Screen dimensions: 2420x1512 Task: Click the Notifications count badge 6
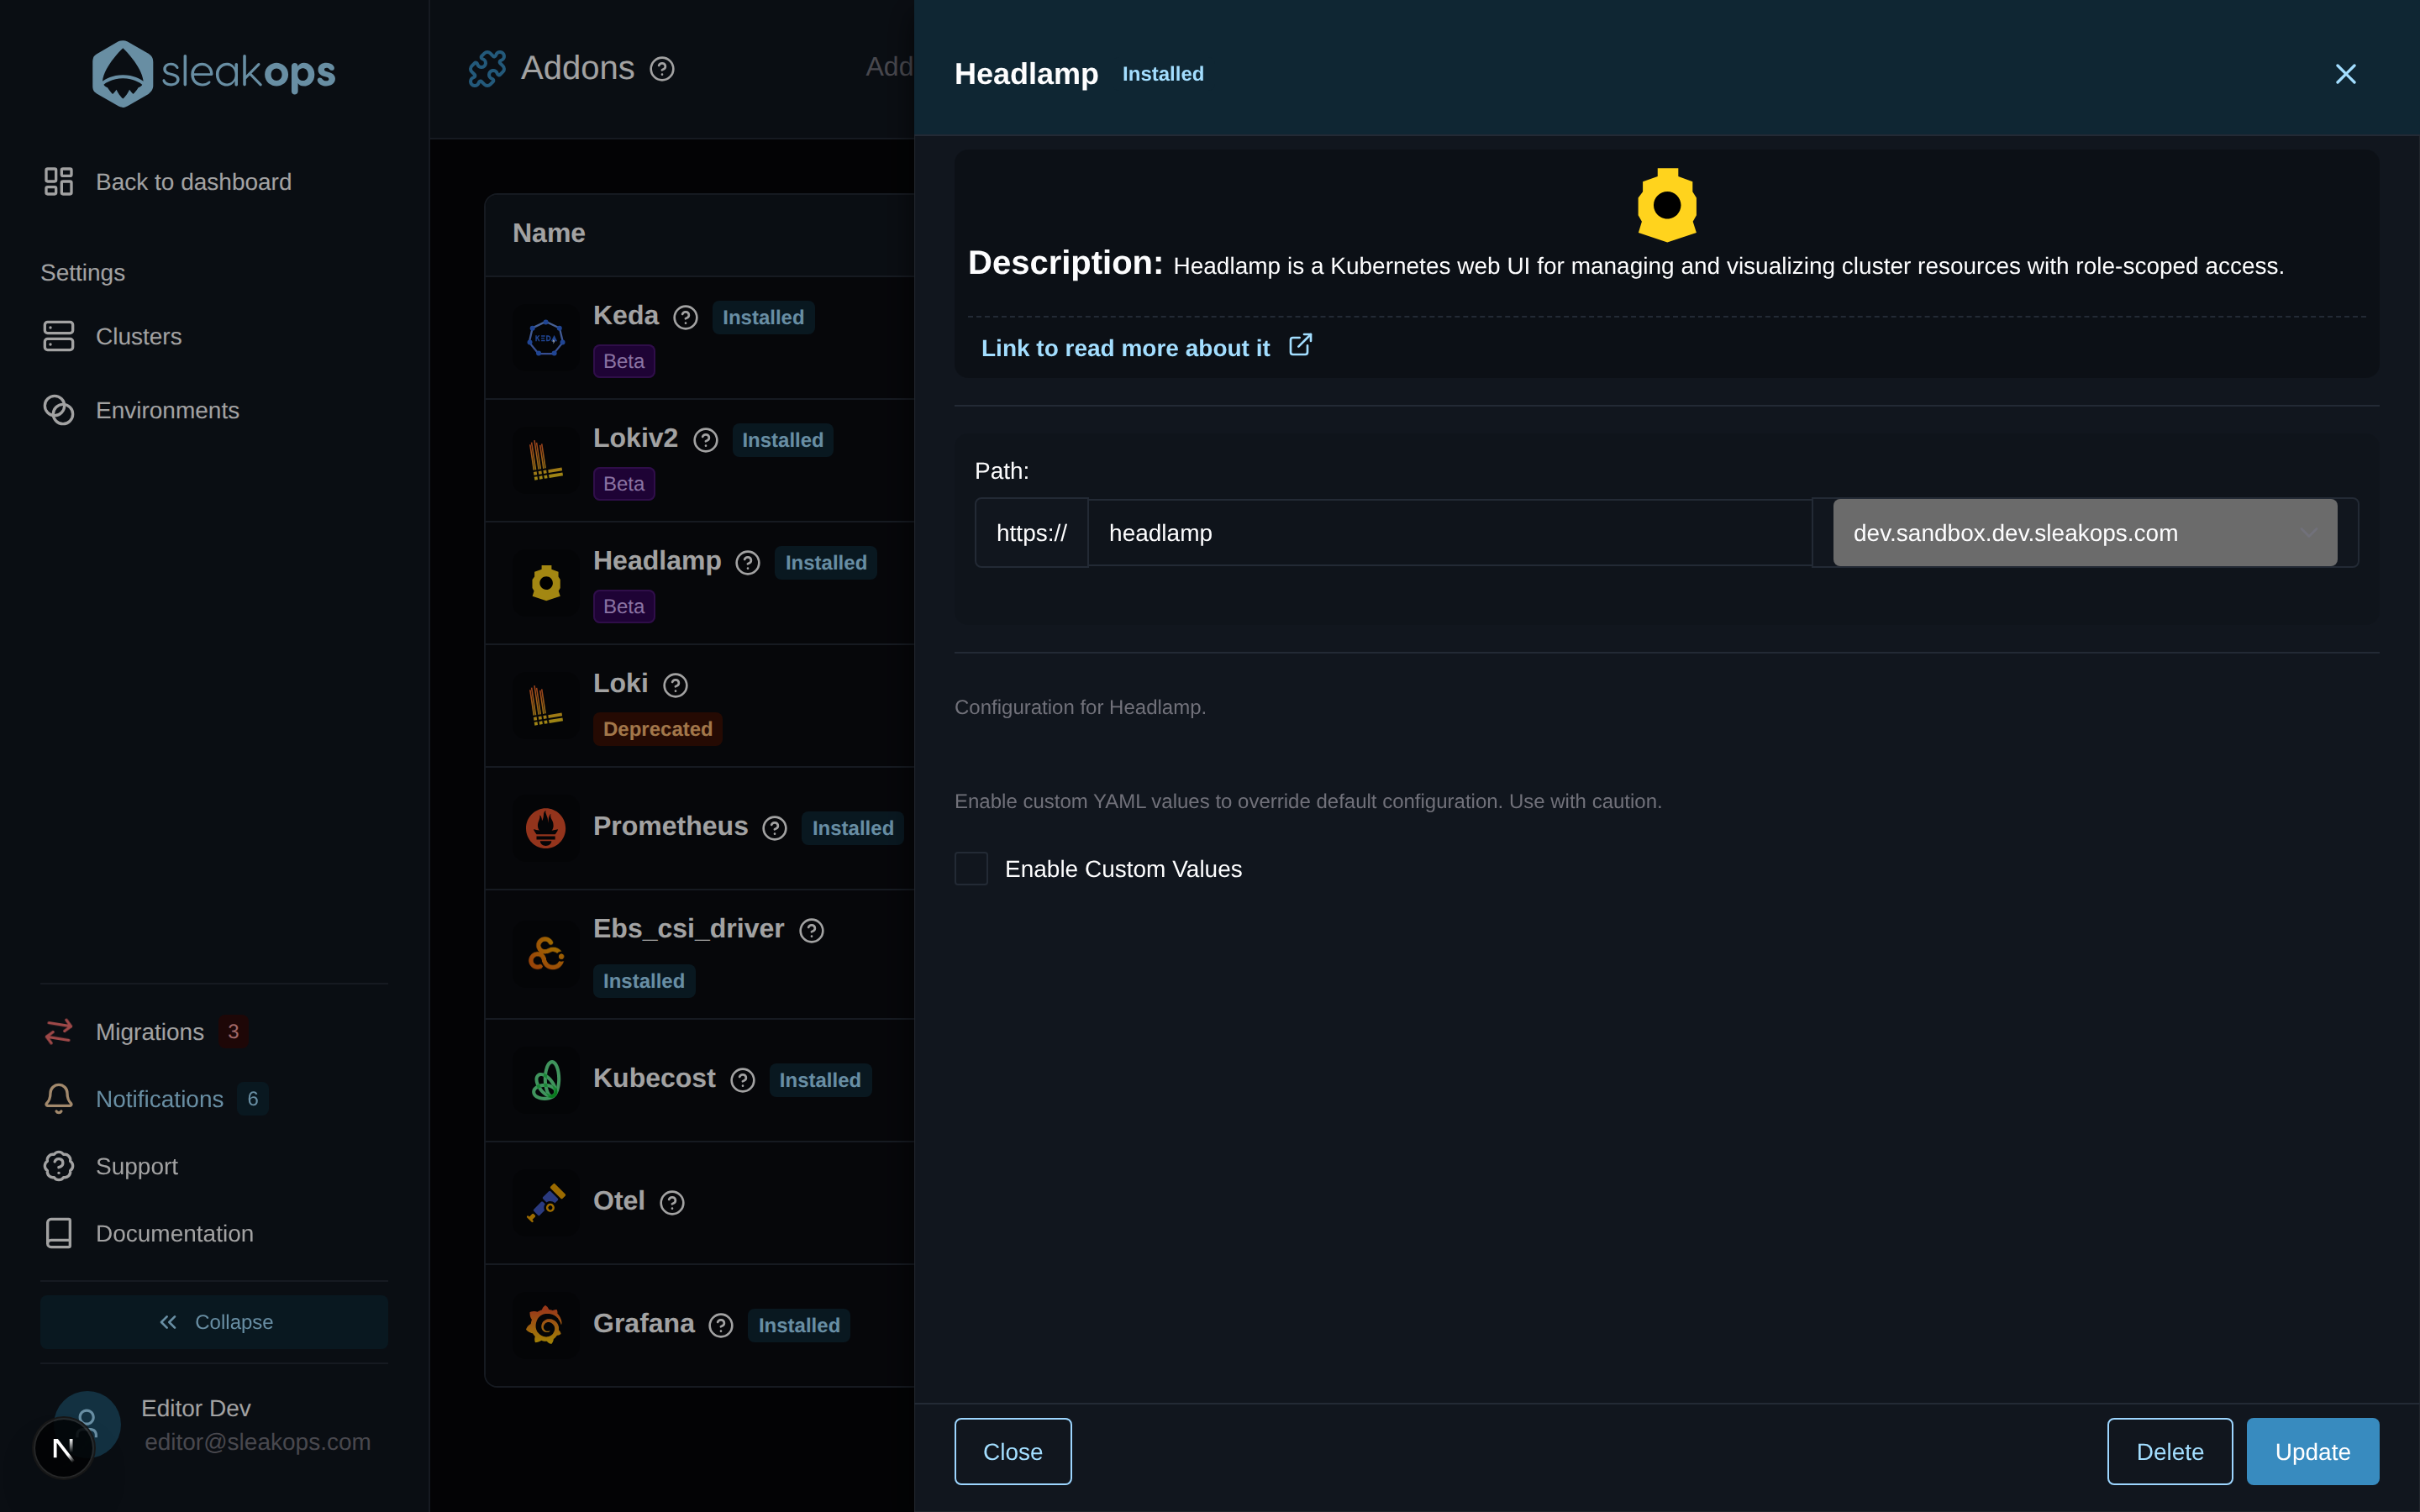coord(253,1099)
